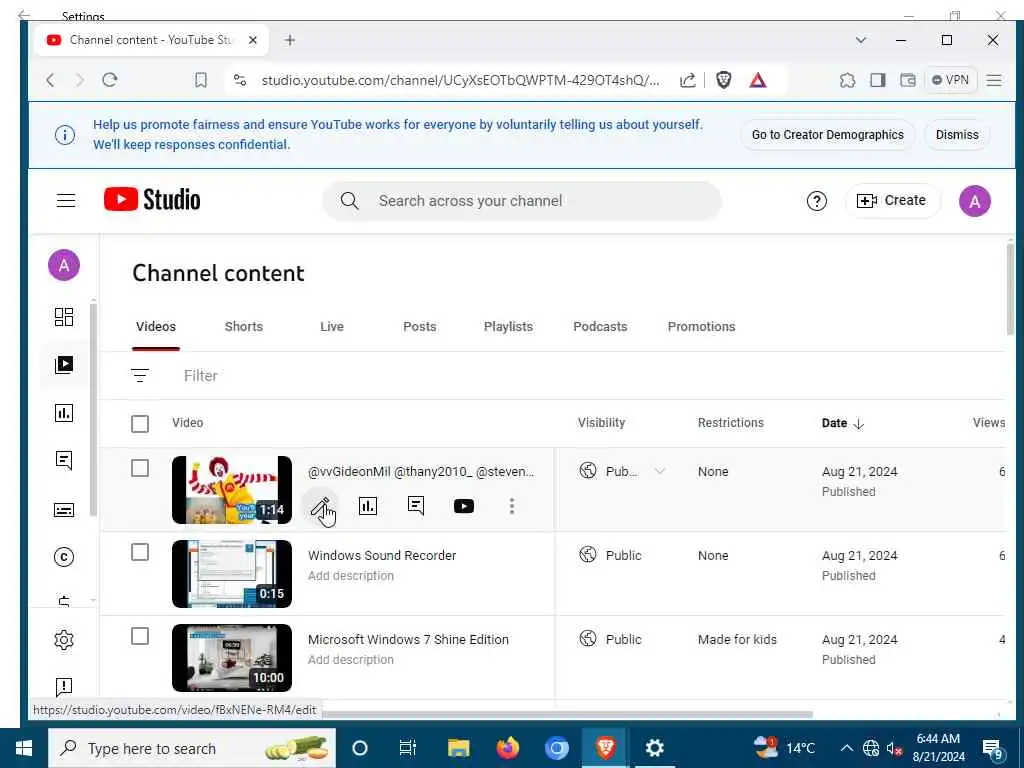1024x768 pixels.
Task: Dismiss the demographics banner
Action: click(x=957, y=135)
